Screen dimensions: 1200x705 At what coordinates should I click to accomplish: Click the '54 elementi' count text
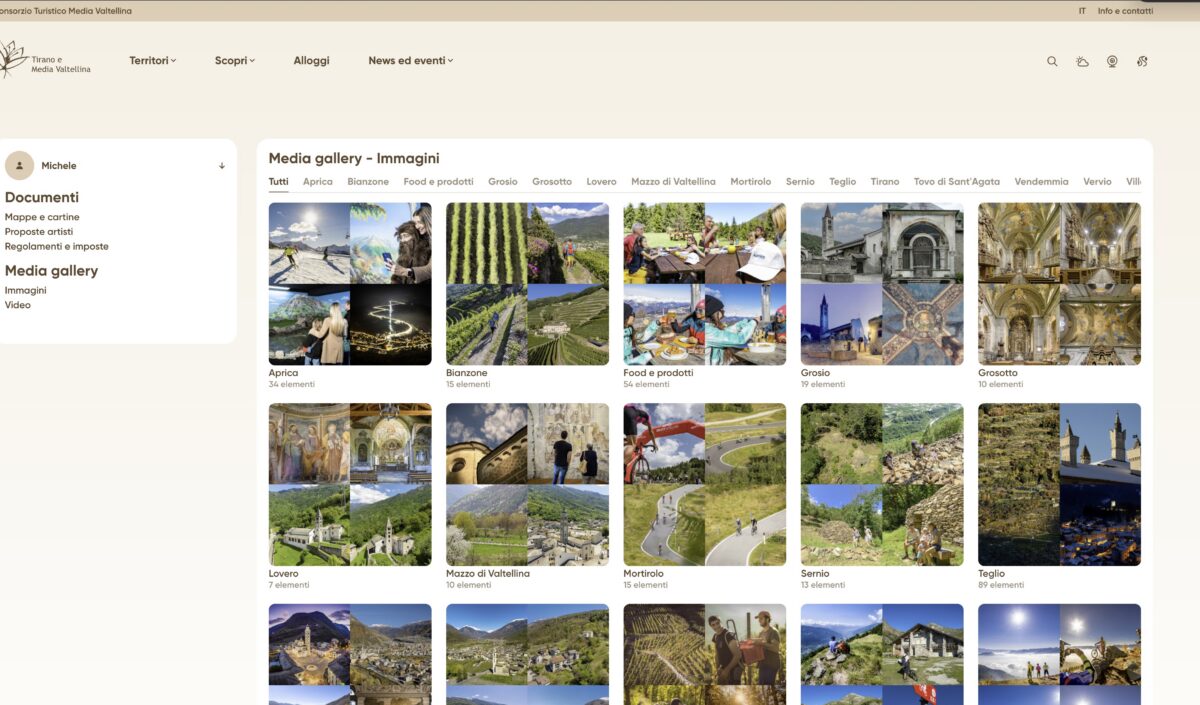(646, 384)
